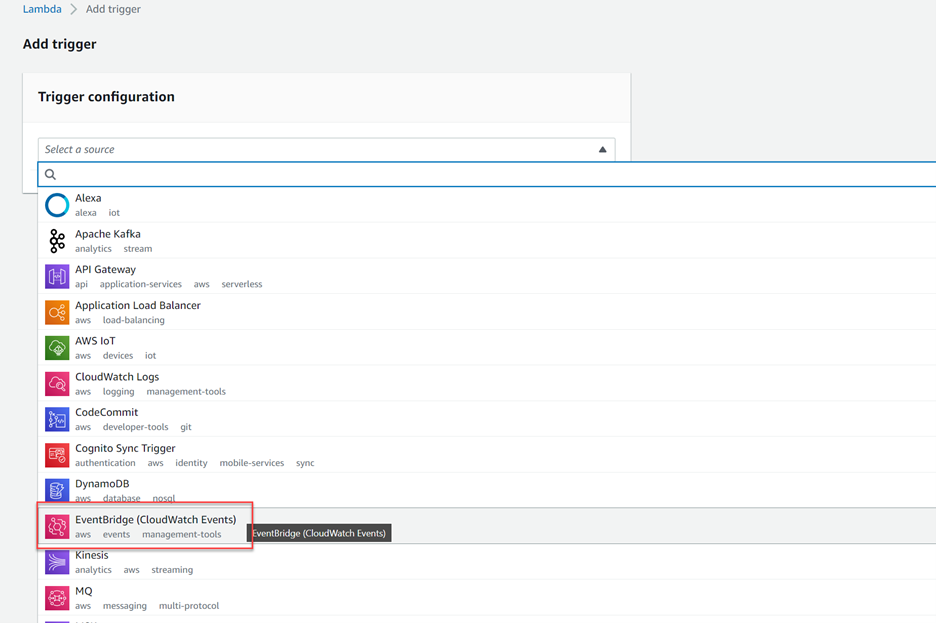Click the Add trigger breadcrumb item
Image resolution: width=936 pixels, height=623 pixels.
point(113,9)
